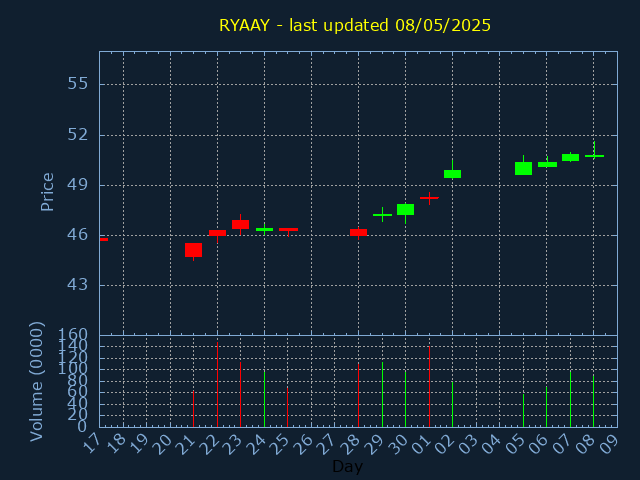Viewport: 640px width, 480px height.
Task: Click the red volume bar for day 01
Action: [429, 387]
